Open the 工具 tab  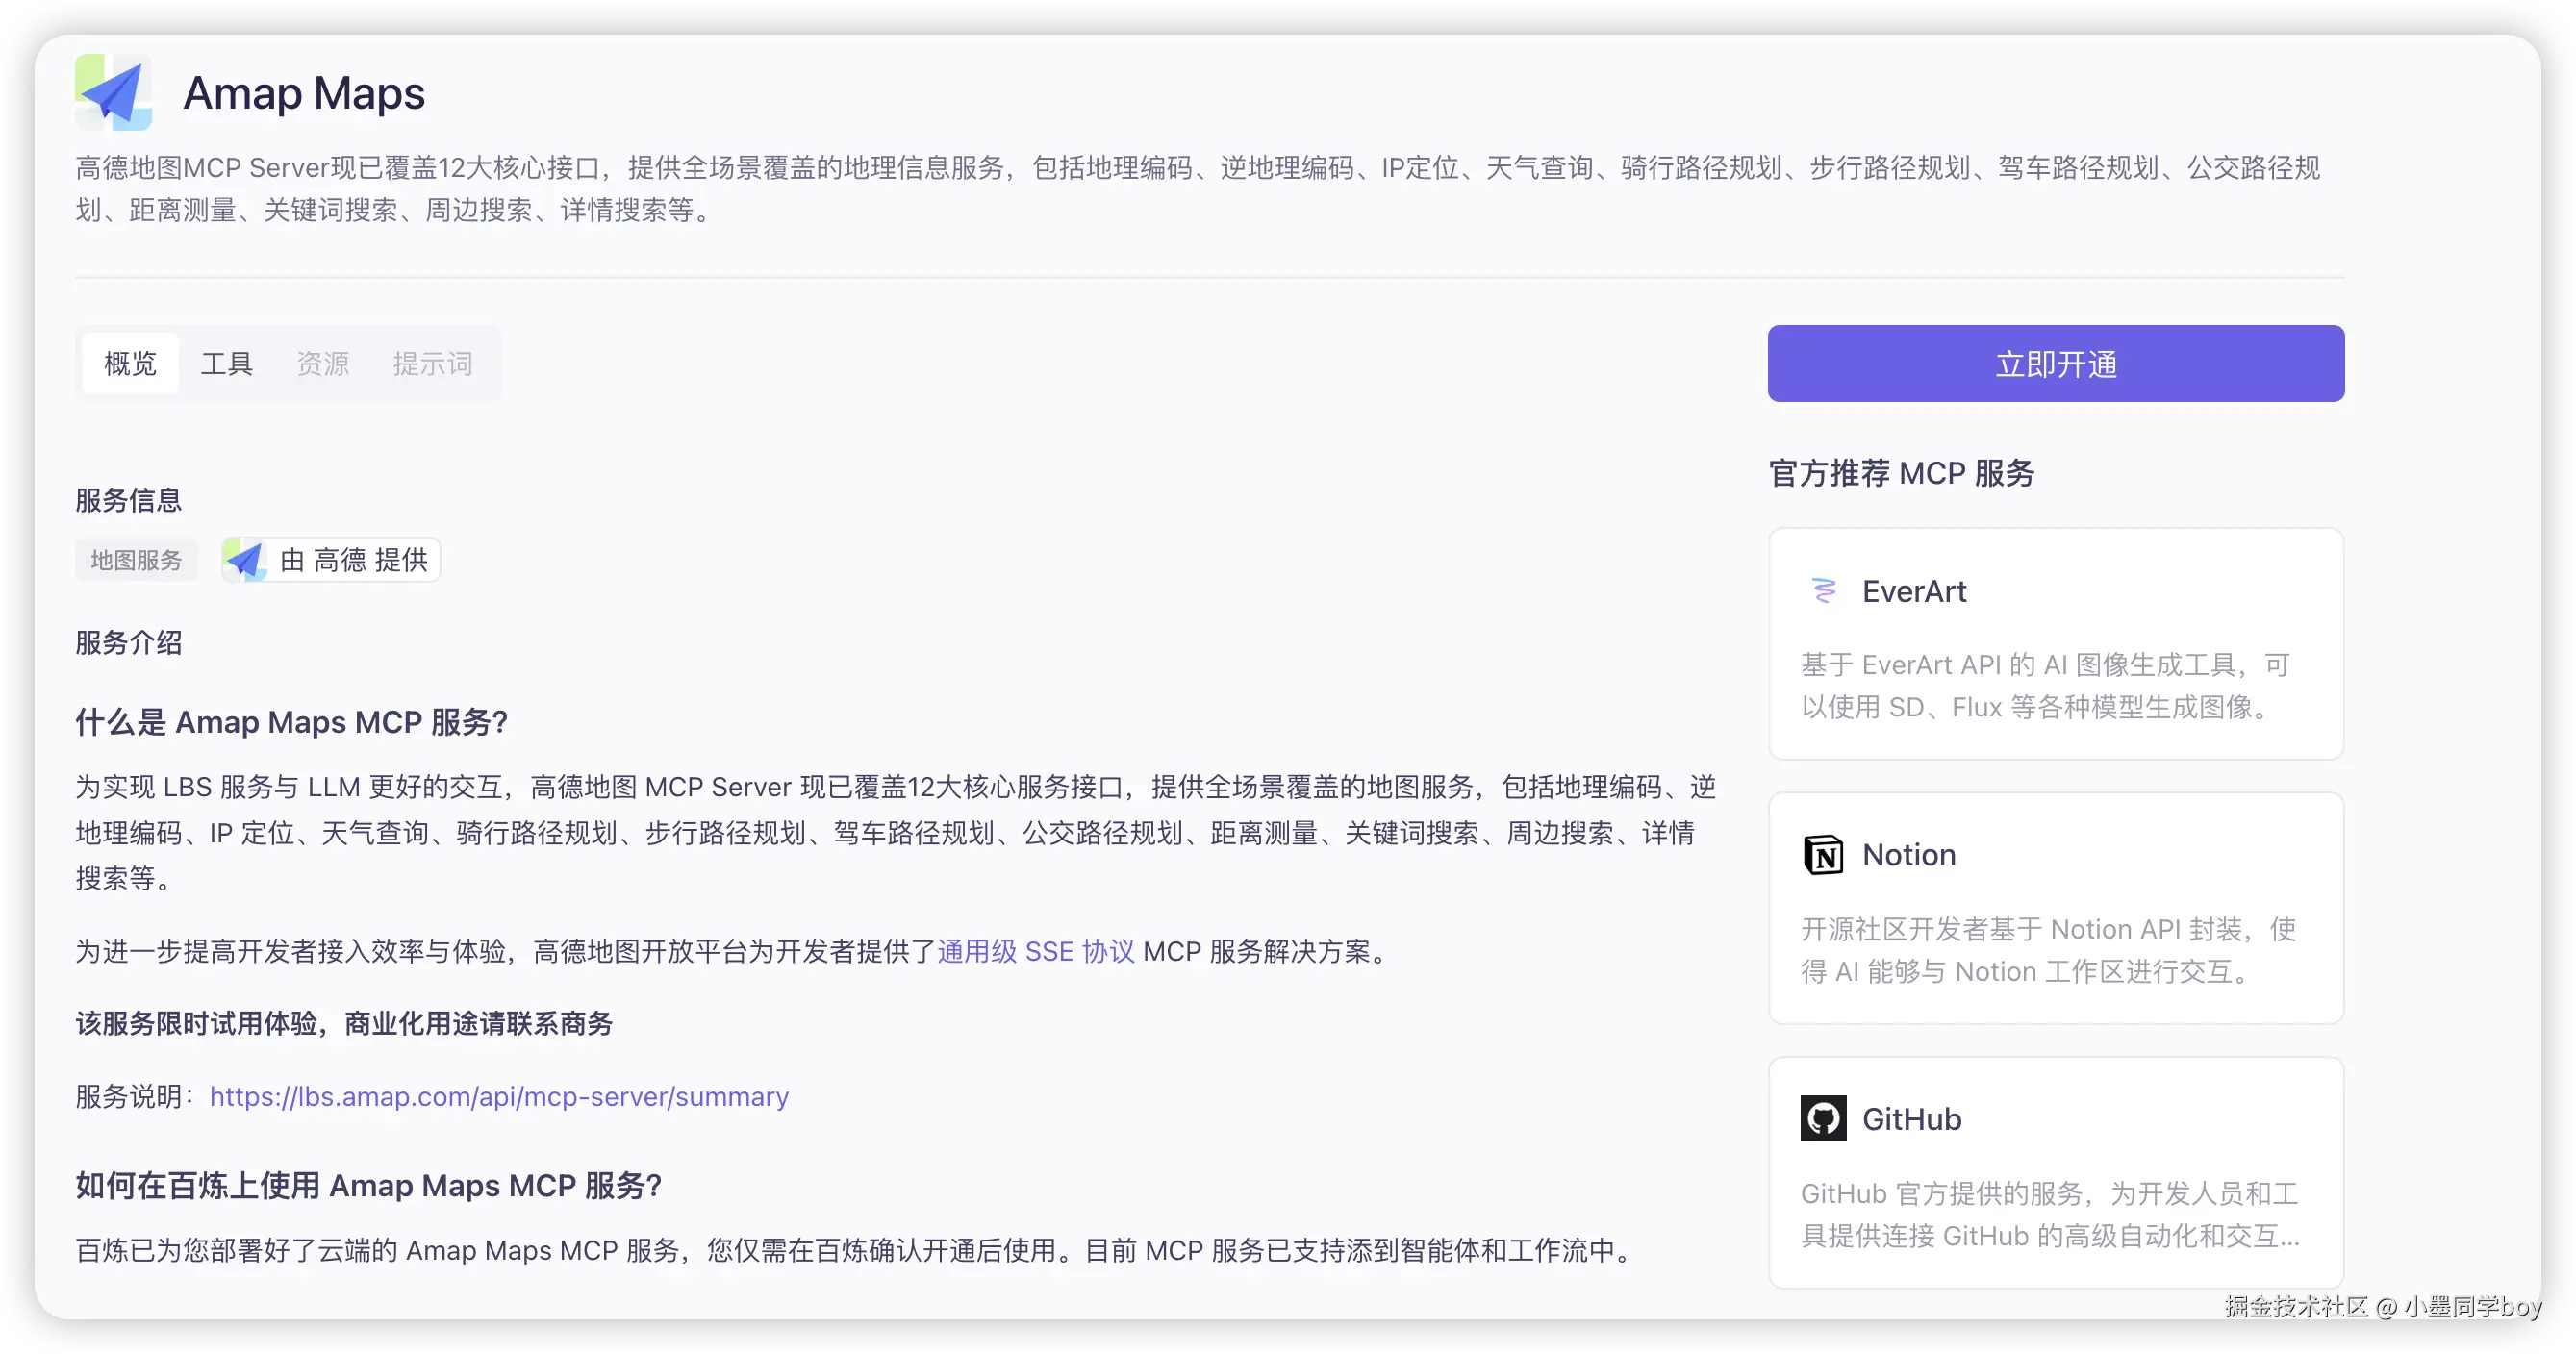[227, 364]
